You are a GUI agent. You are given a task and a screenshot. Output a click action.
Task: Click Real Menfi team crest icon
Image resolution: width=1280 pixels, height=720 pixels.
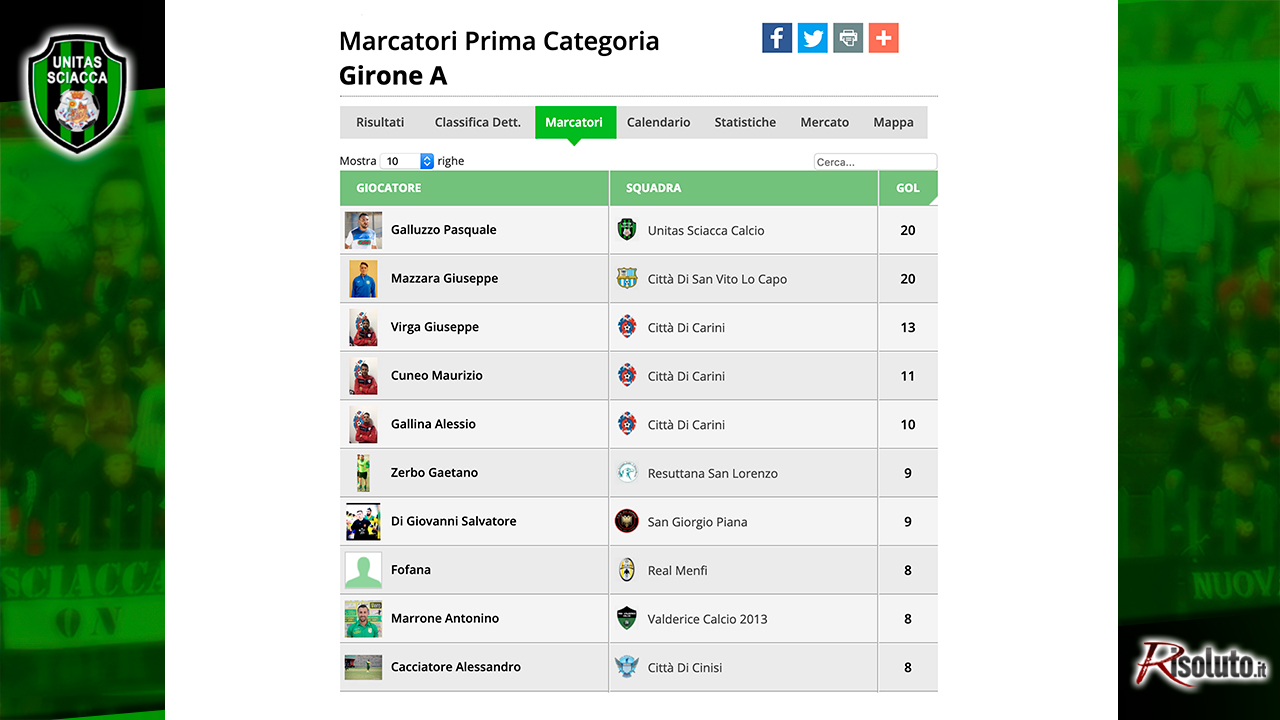tap(627, 570)
